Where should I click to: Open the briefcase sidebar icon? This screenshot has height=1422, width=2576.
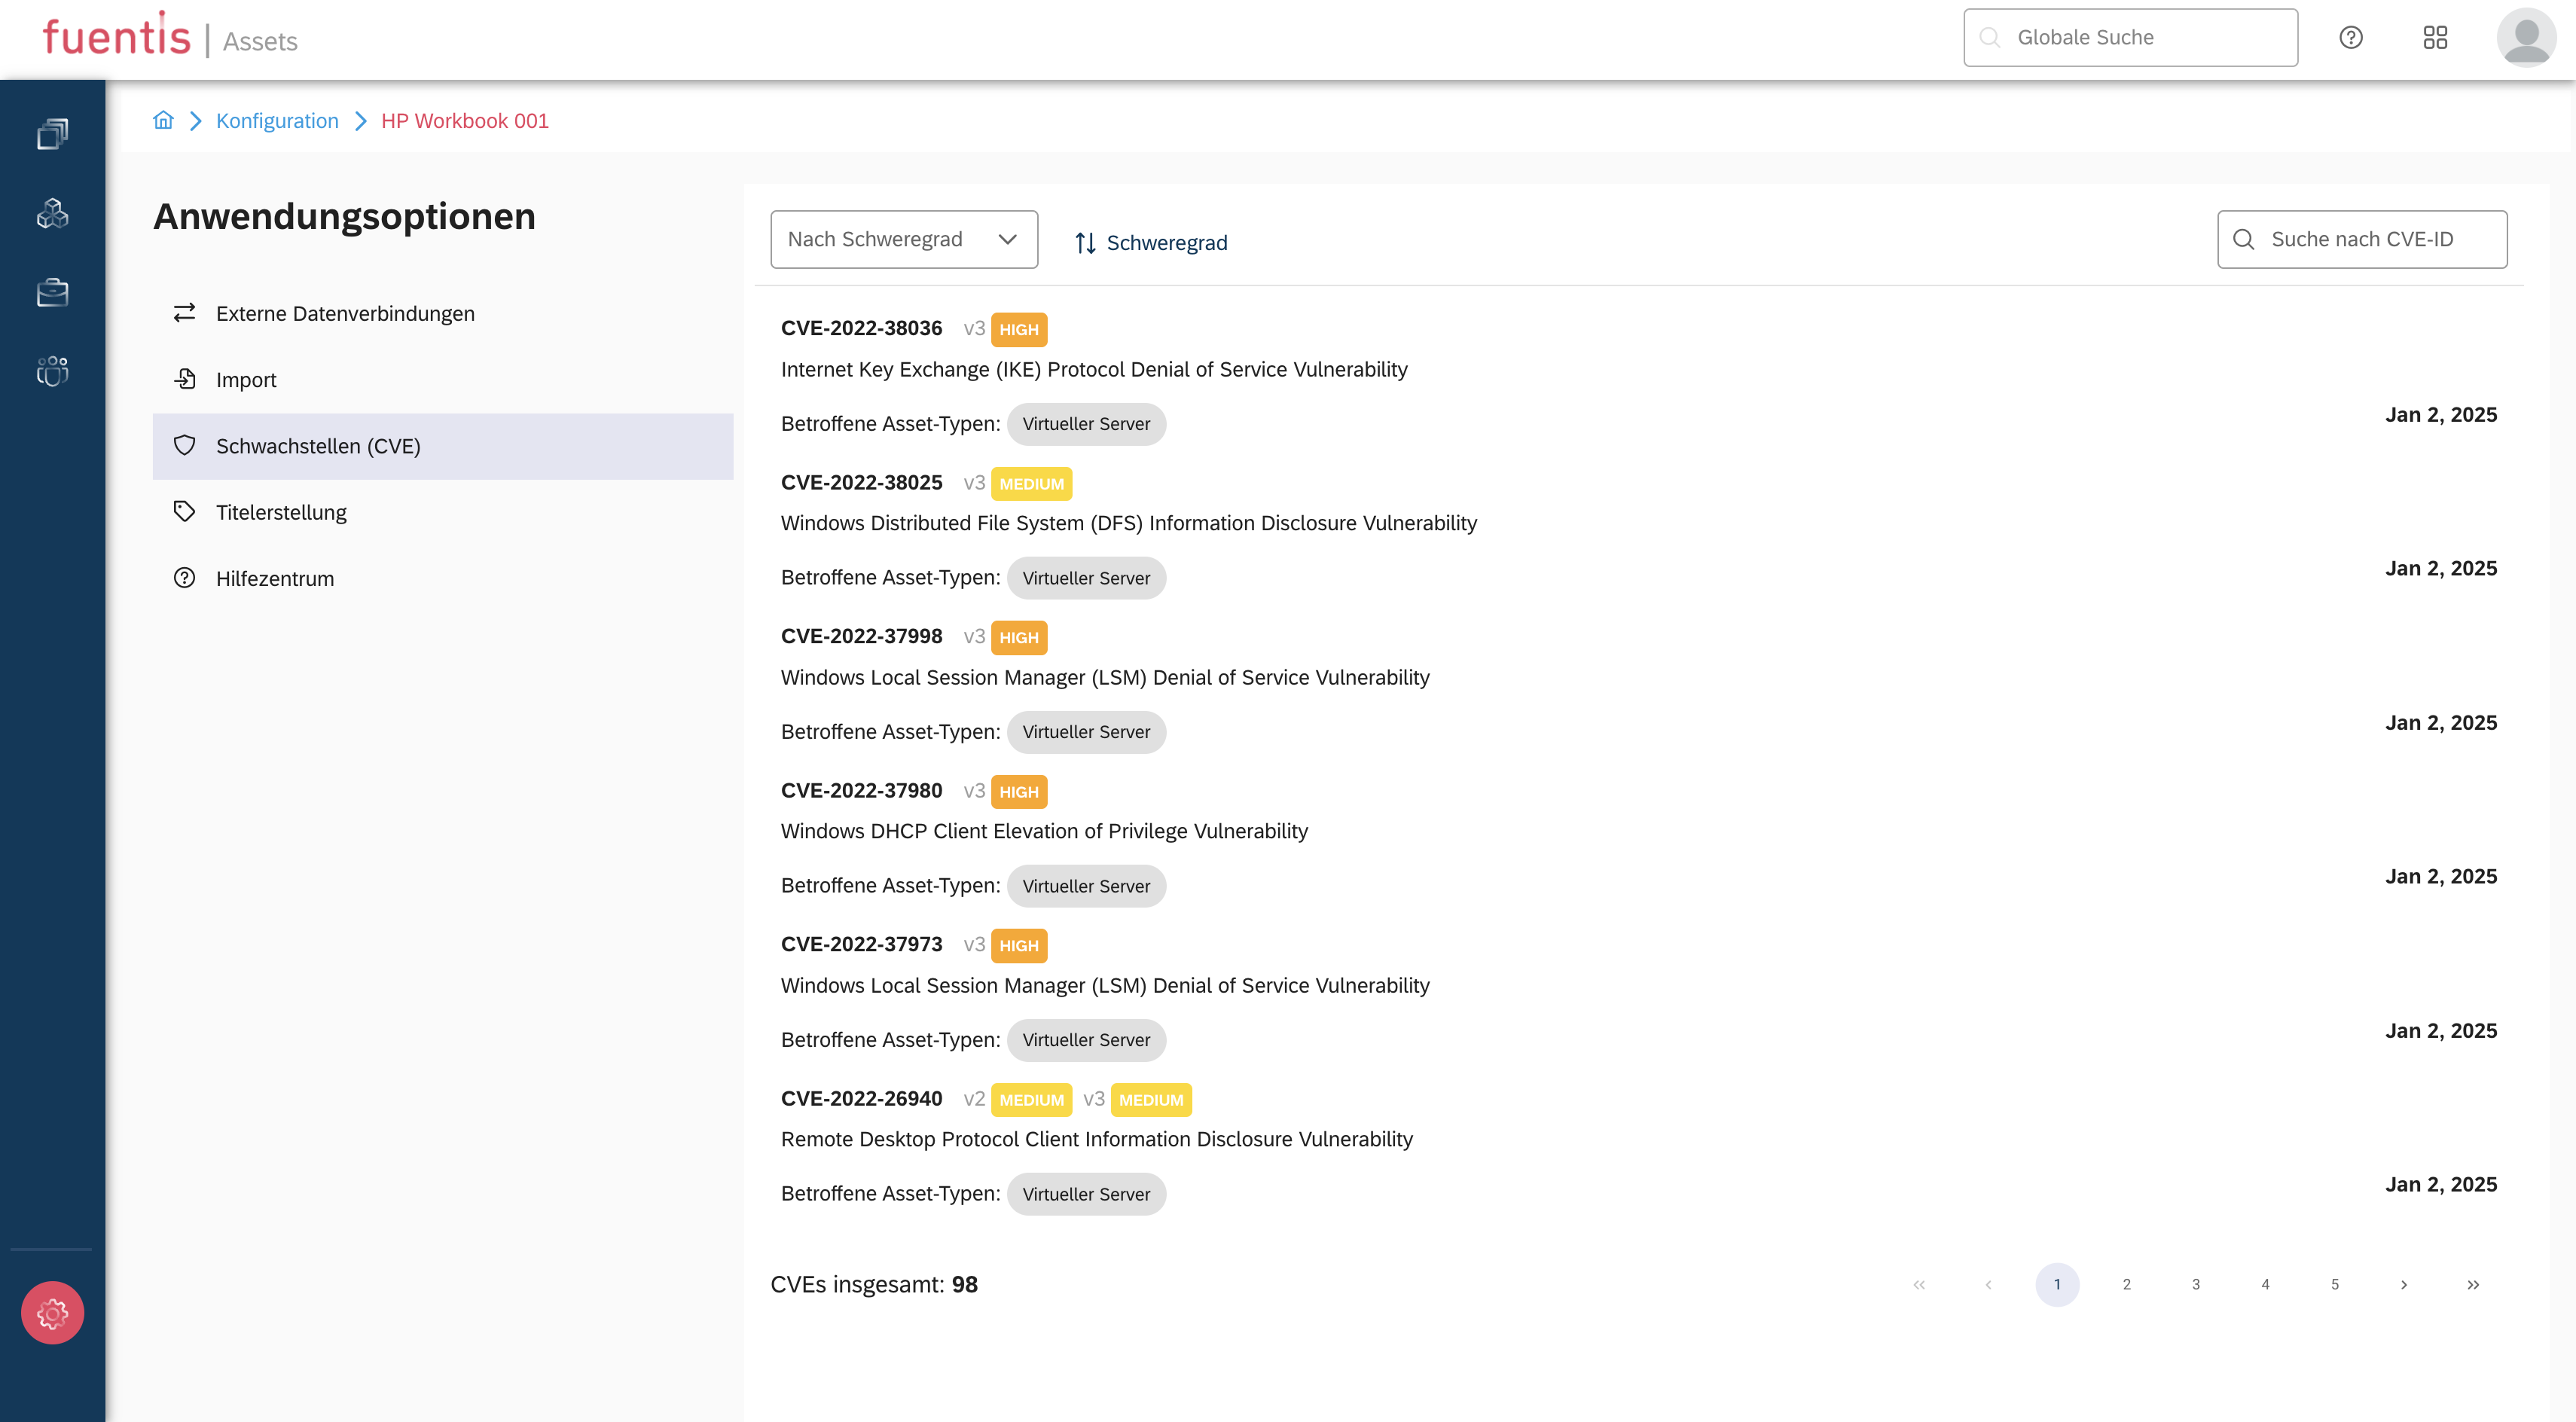click(52, 292)
